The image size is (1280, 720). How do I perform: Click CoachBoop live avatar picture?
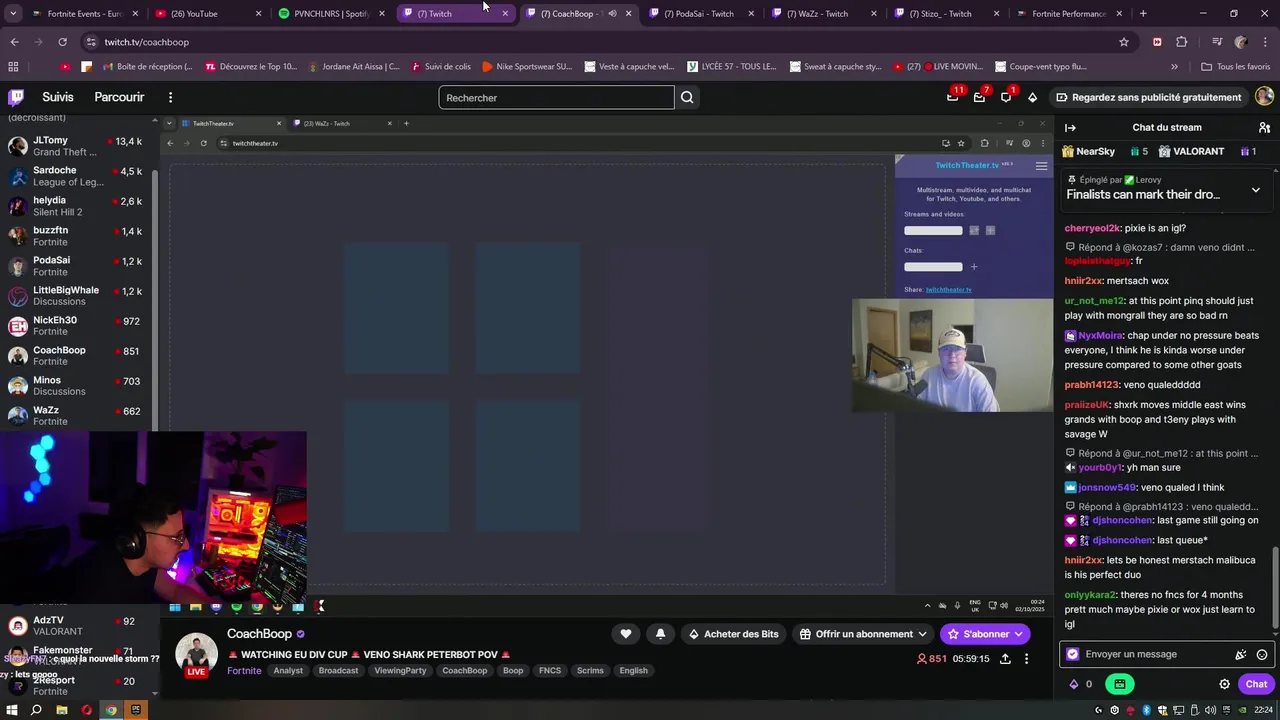[x=196, y=654]
